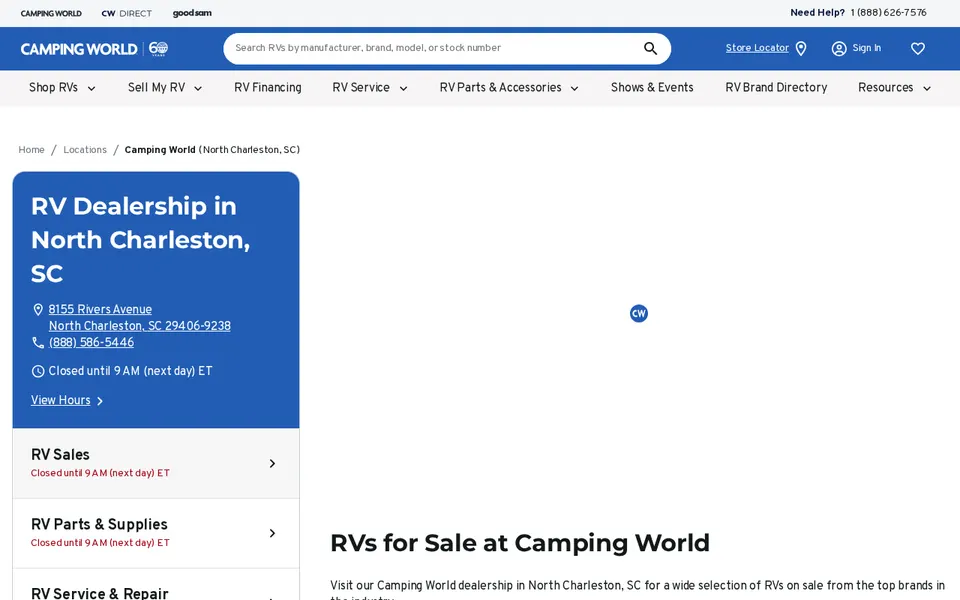Select the RV Sales heading text

60,455
